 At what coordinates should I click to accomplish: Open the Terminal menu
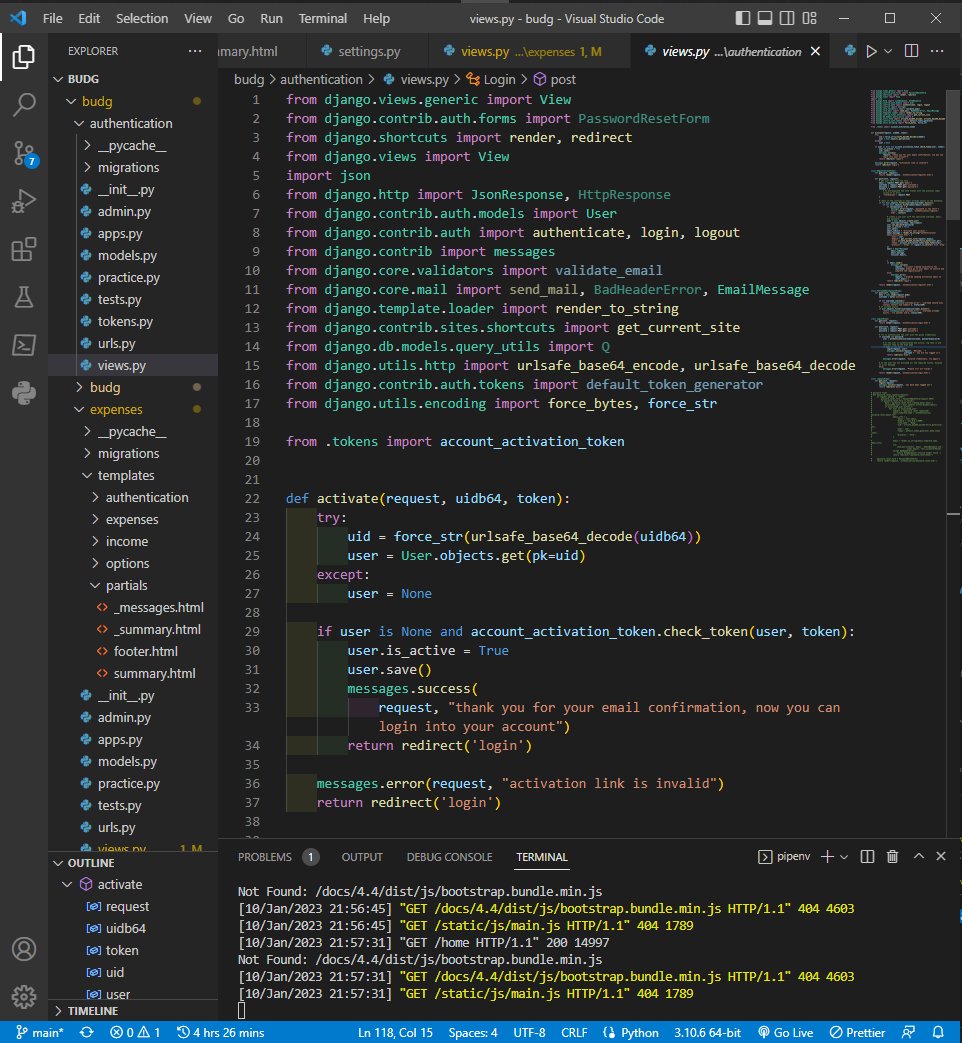pyautogui.click(x=322, y=19)
